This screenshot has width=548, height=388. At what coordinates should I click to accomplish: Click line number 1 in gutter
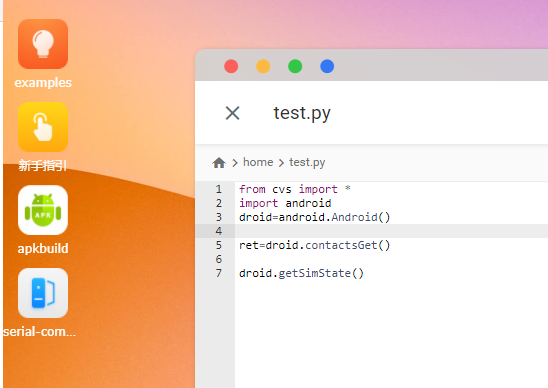(219, 189)
